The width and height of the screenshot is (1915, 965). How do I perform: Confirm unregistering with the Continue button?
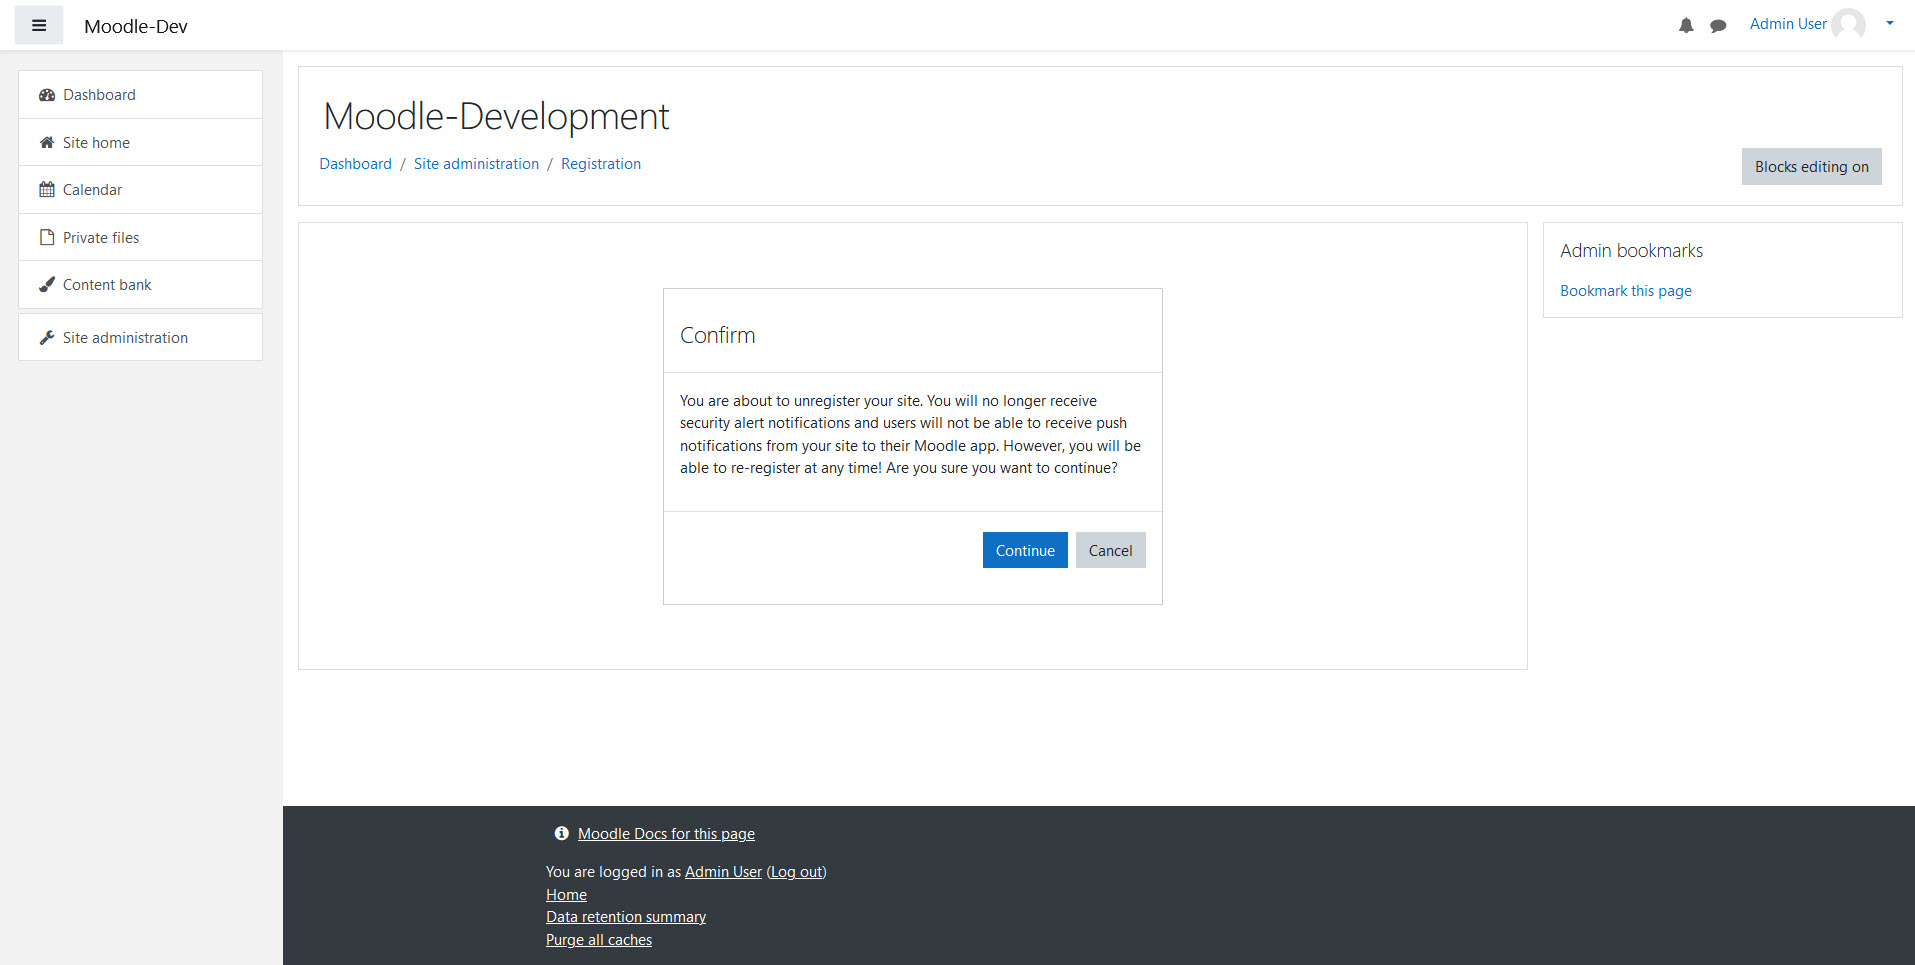click(1025, 550)
